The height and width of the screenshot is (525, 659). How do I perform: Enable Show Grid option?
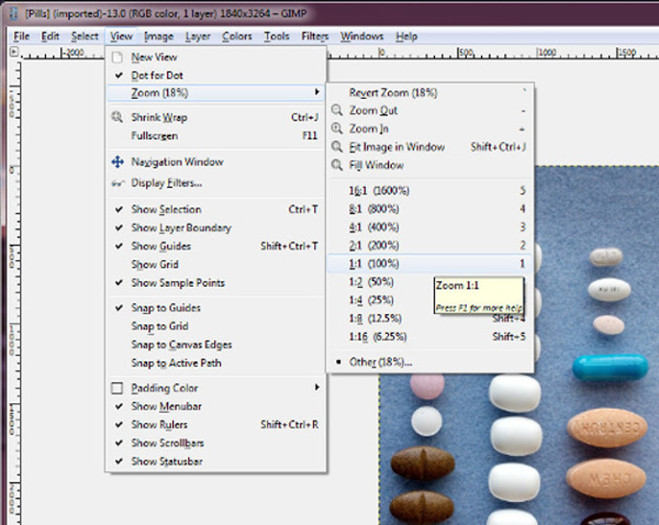(x=155, y=265)
